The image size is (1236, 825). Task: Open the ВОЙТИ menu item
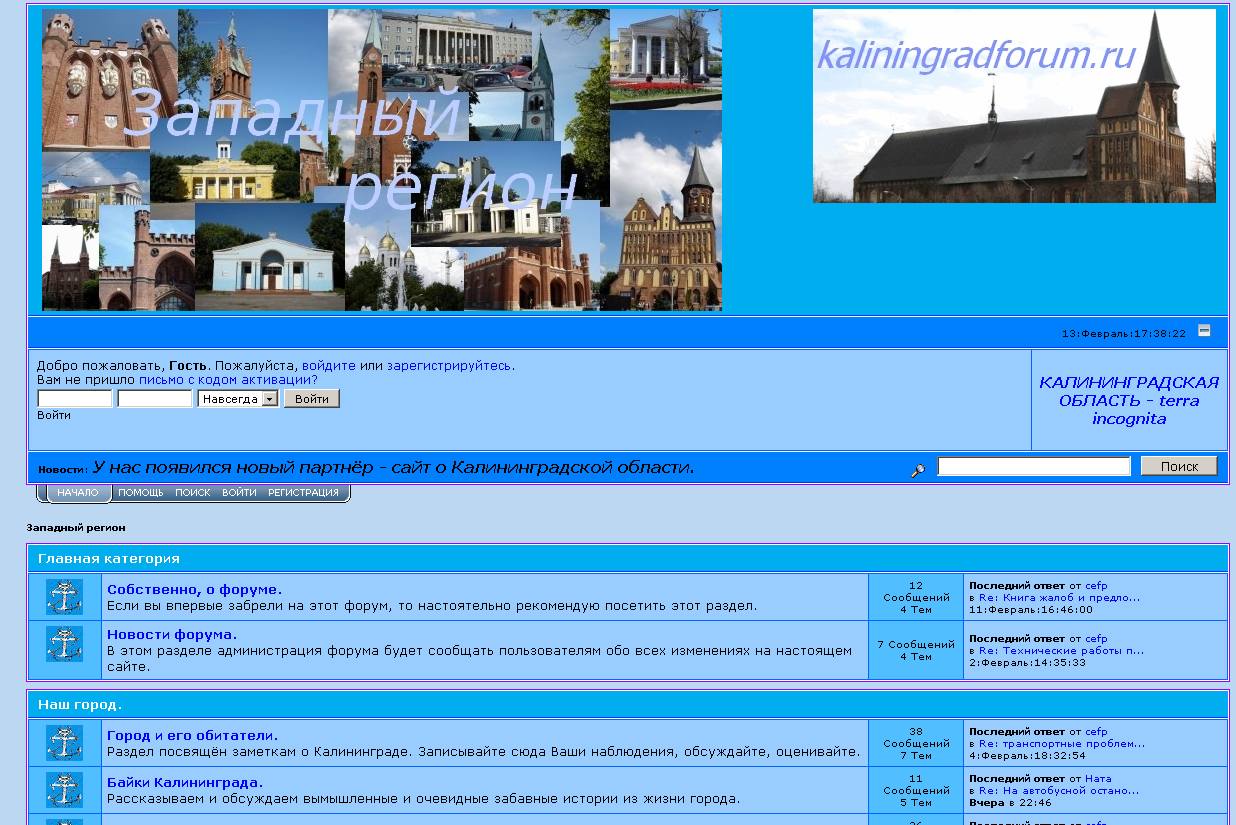click(239, 492)
